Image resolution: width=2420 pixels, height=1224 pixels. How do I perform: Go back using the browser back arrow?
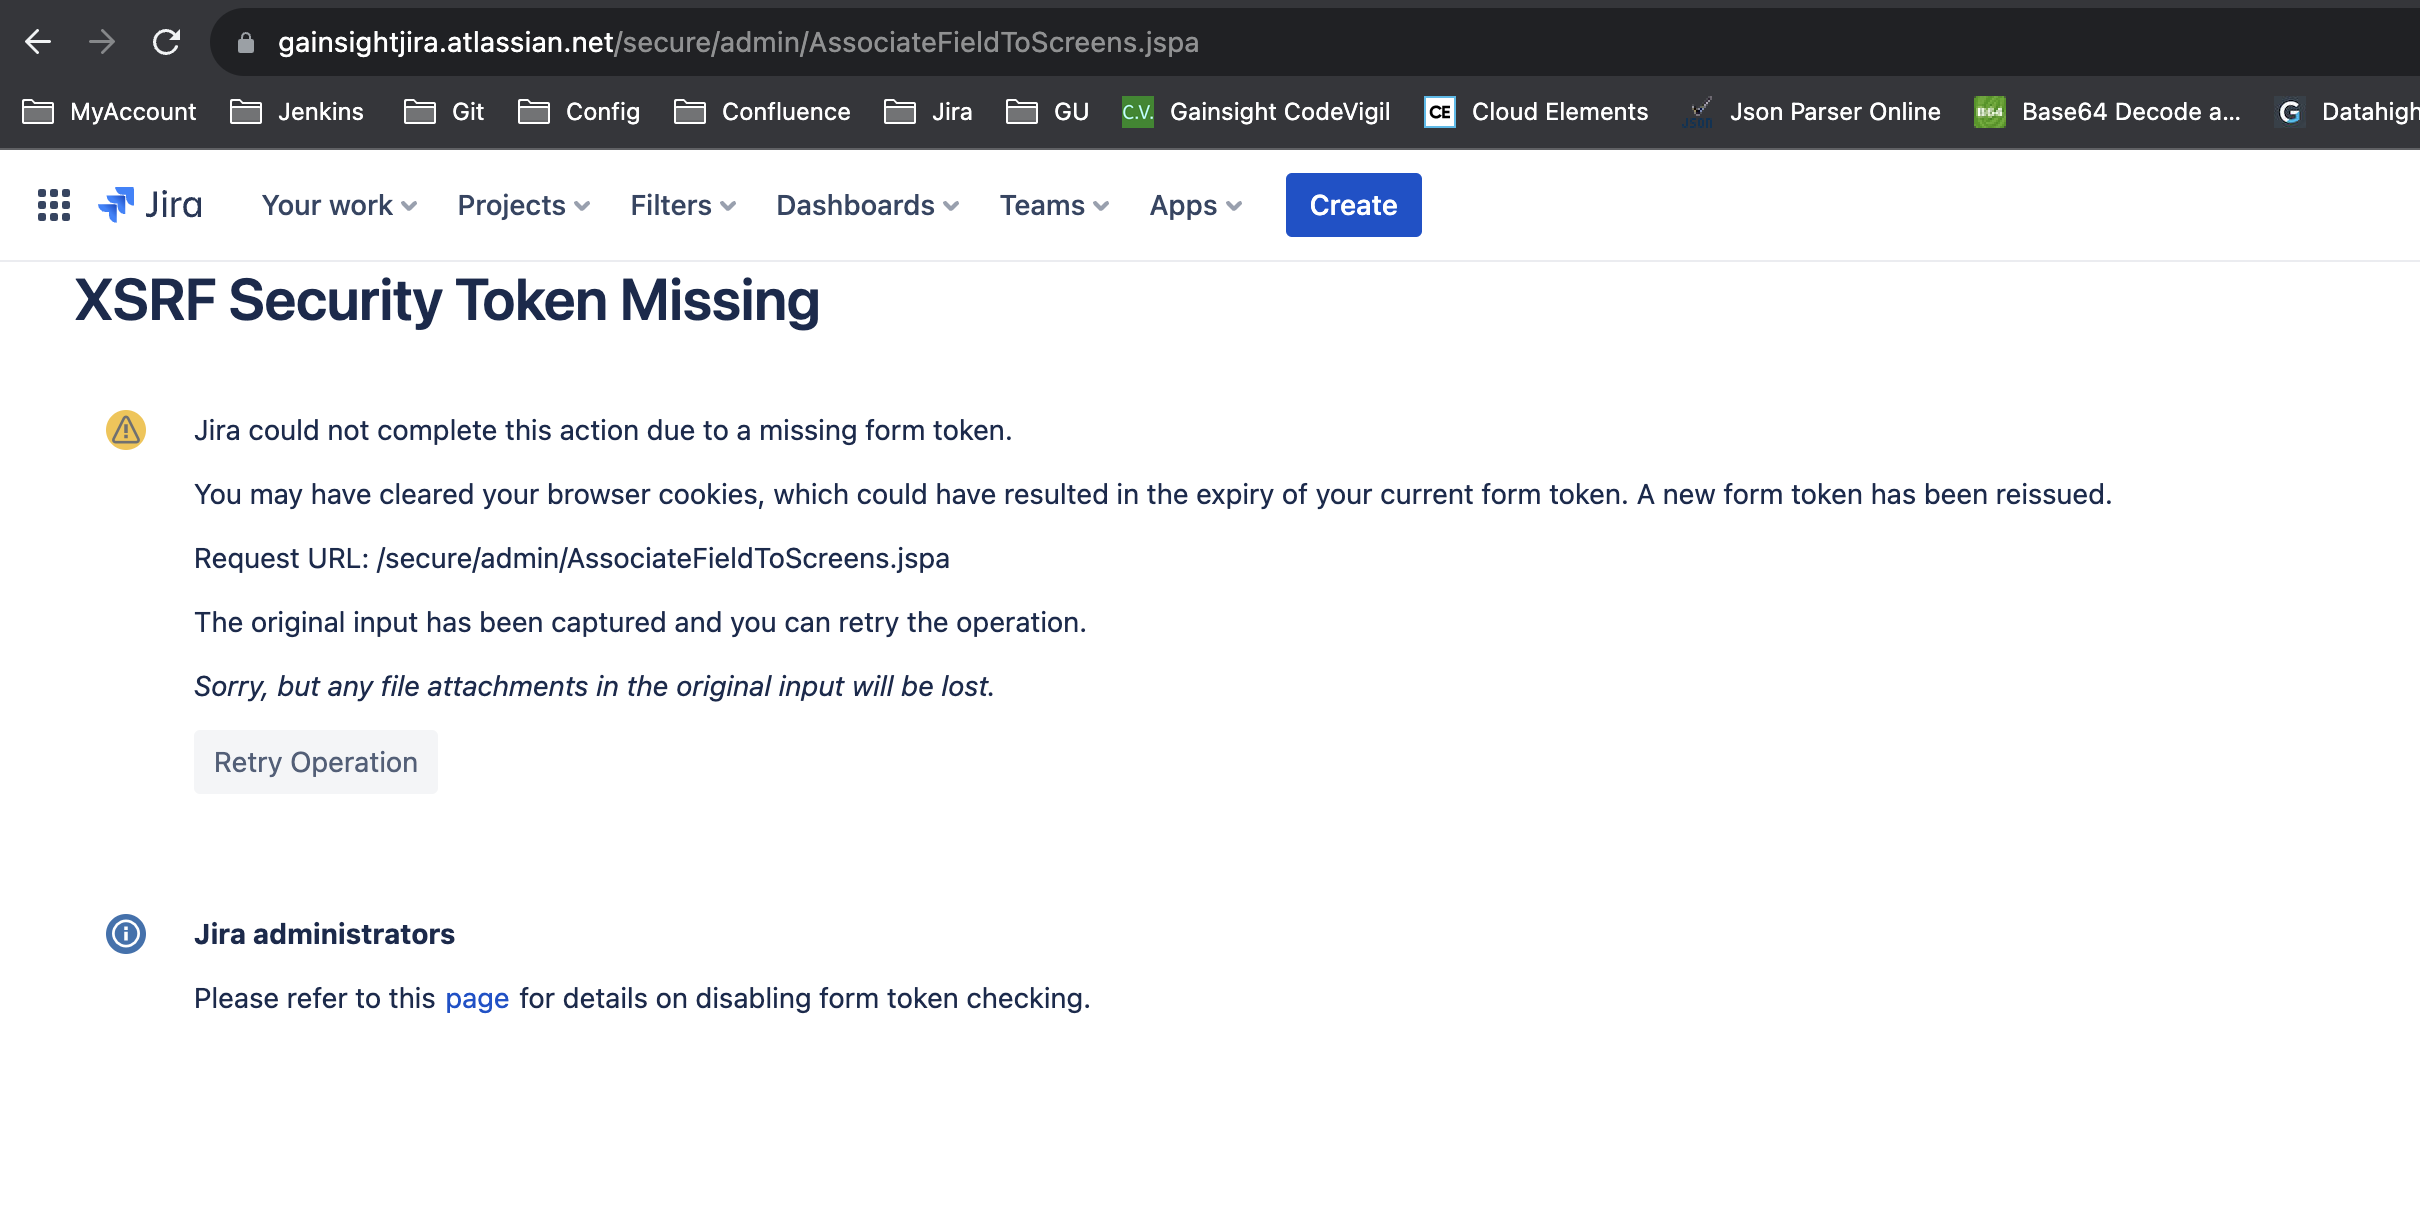pos(38,42)
